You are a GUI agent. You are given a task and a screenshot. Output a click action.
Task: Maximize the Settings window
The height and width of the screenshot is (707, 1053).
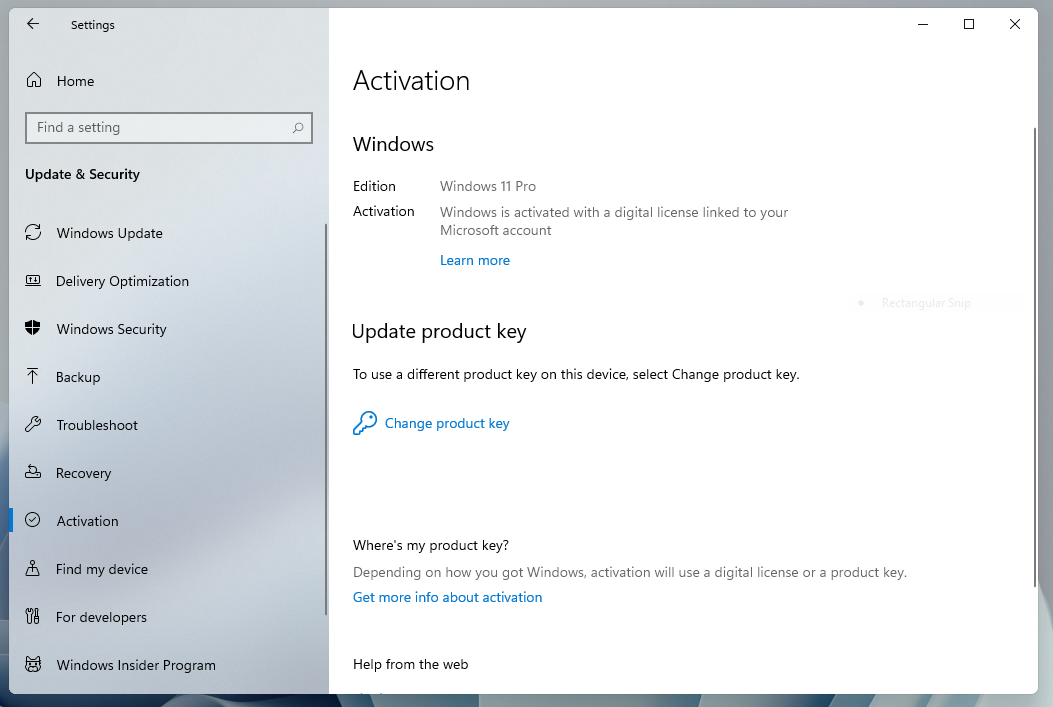pos(968,24)
